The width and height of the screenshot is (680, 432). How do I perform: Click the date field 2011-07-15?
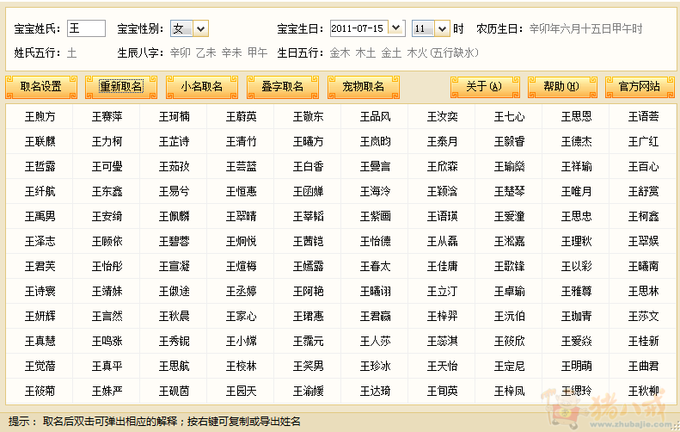click(359, 29)
